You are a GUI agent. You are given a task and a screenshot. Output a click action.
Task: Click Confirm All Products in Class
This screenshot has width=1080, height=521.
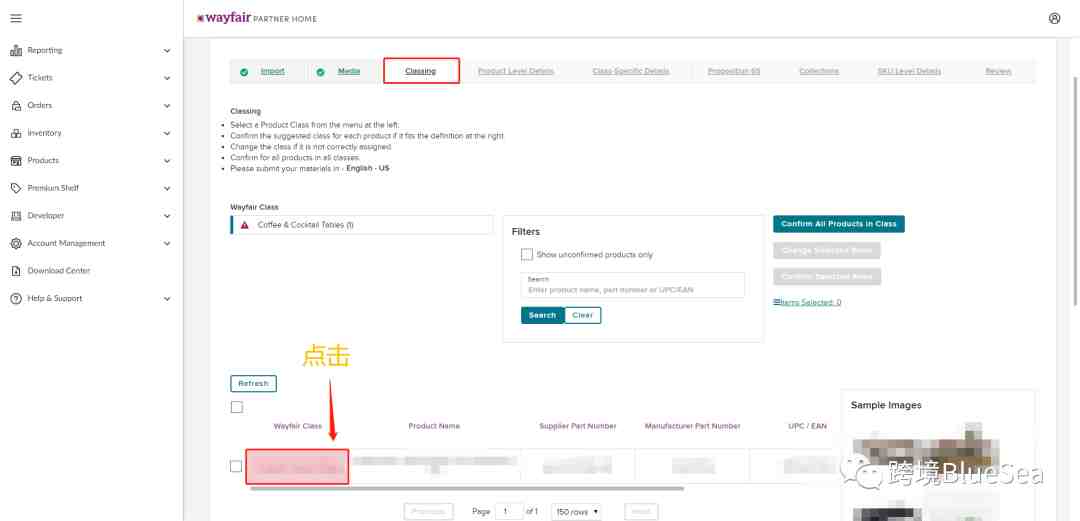(838, 224)
